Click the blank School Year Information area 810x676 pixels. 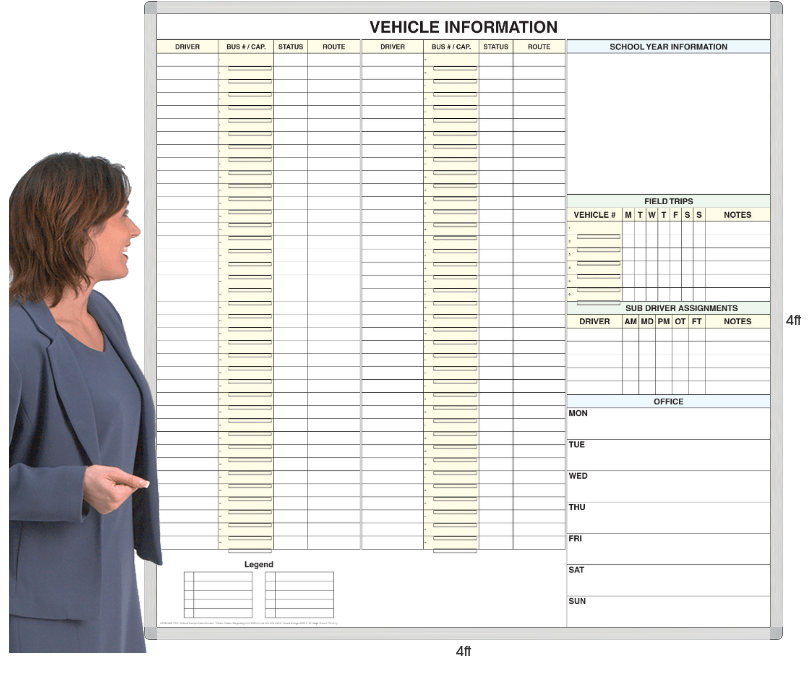668,122
